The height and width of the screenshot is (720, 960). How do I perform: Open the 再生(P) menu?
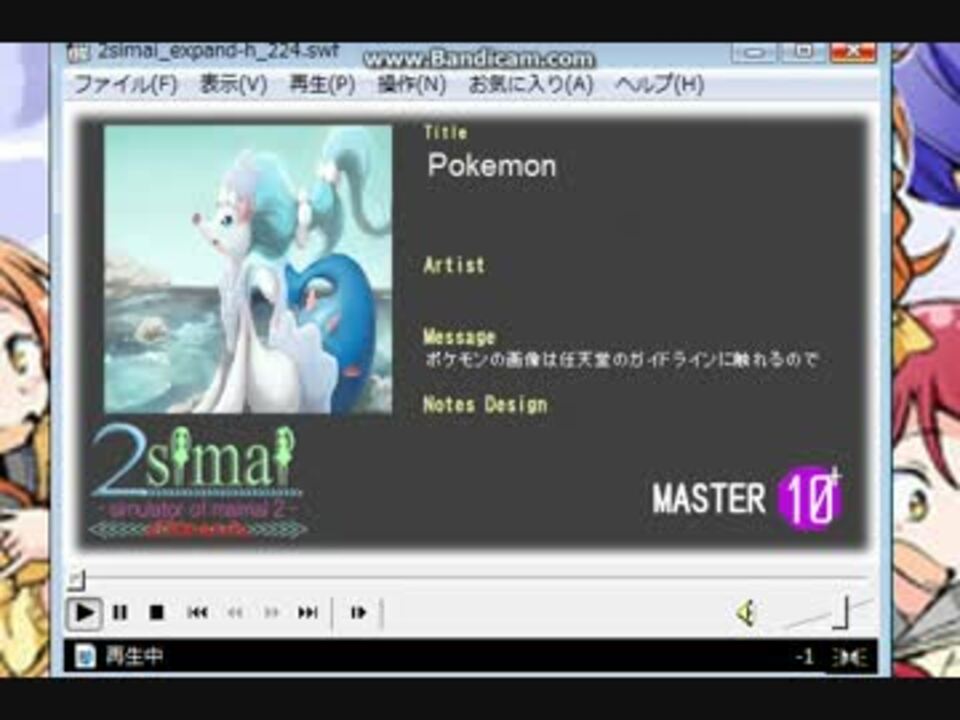322,84
